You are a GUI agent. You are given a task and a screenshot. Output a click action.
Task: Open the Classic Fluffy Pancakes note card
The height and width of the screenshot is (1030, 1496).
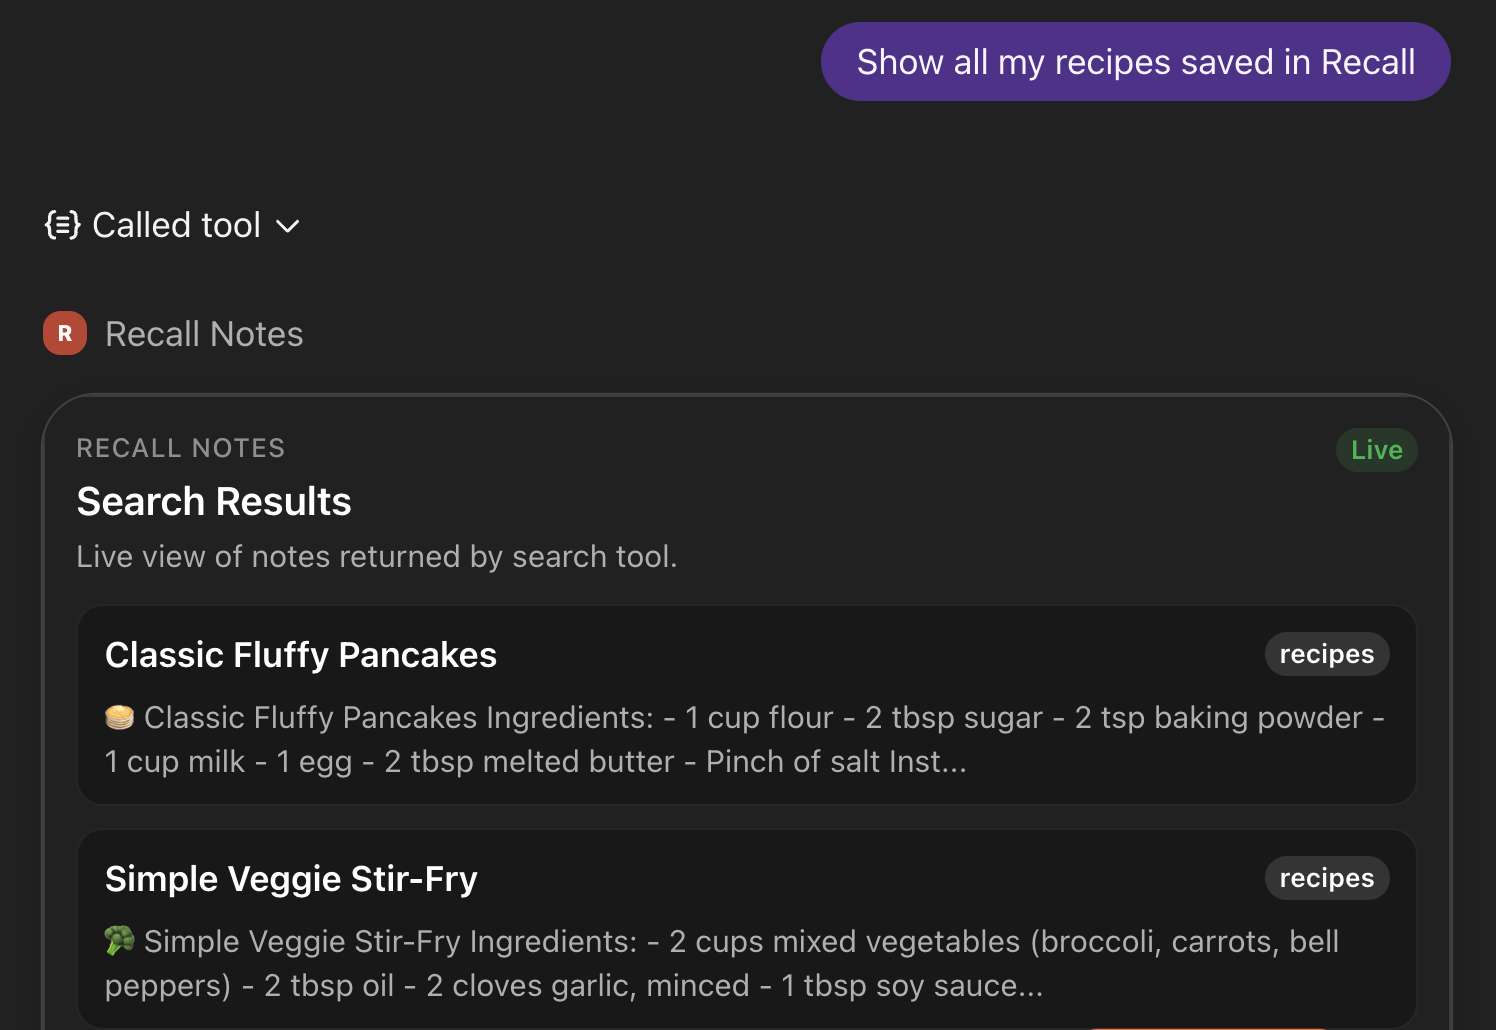coord(747,705)
